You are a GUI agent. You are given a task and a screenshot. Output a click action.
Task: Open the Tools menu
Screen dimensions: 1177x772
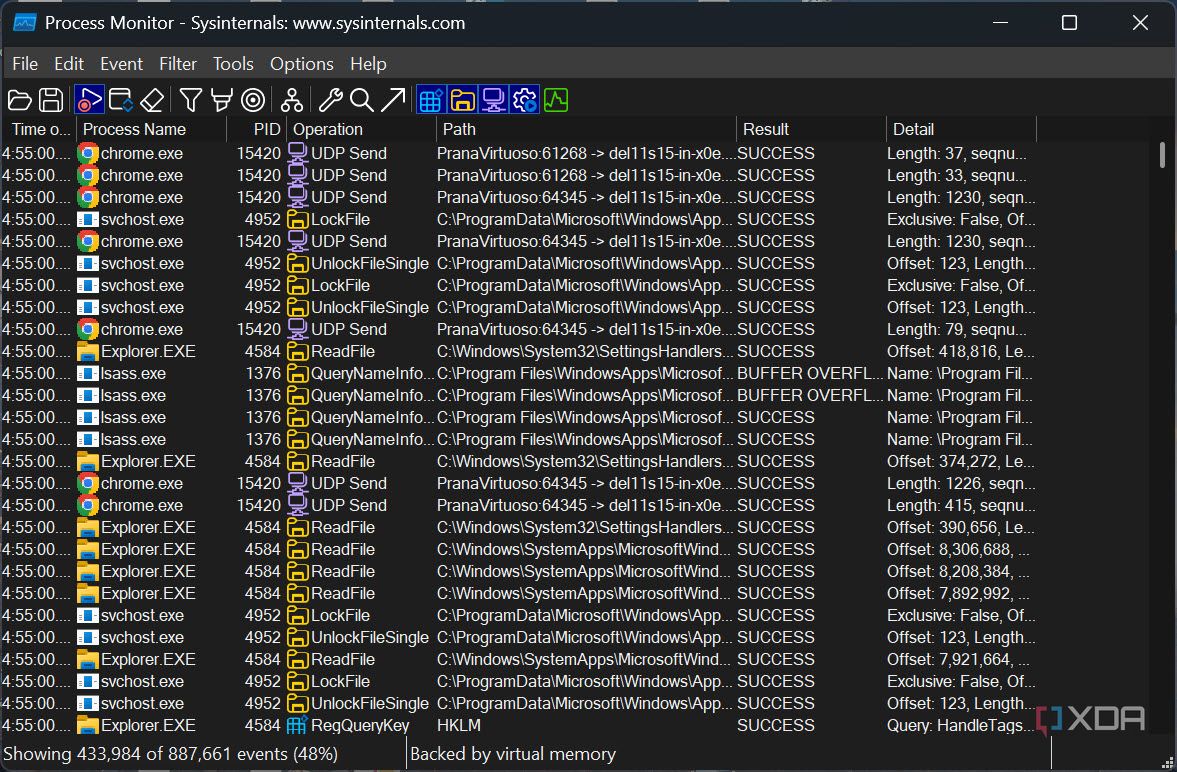[233, 64]
